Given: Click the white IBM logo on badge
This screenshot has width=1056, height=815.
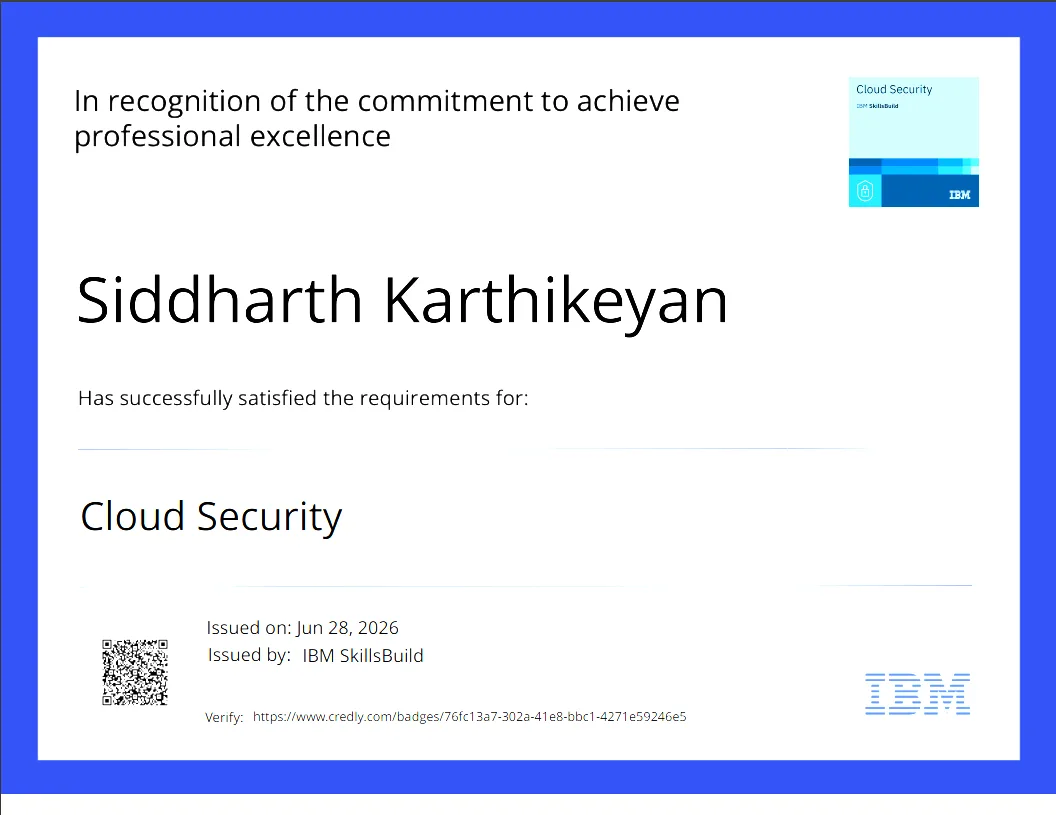Looking at the screenshot, I should (960, 195).
